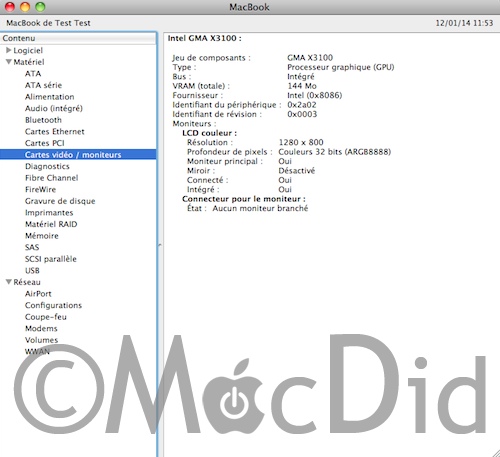Open the USB entry

coord(32,270)
